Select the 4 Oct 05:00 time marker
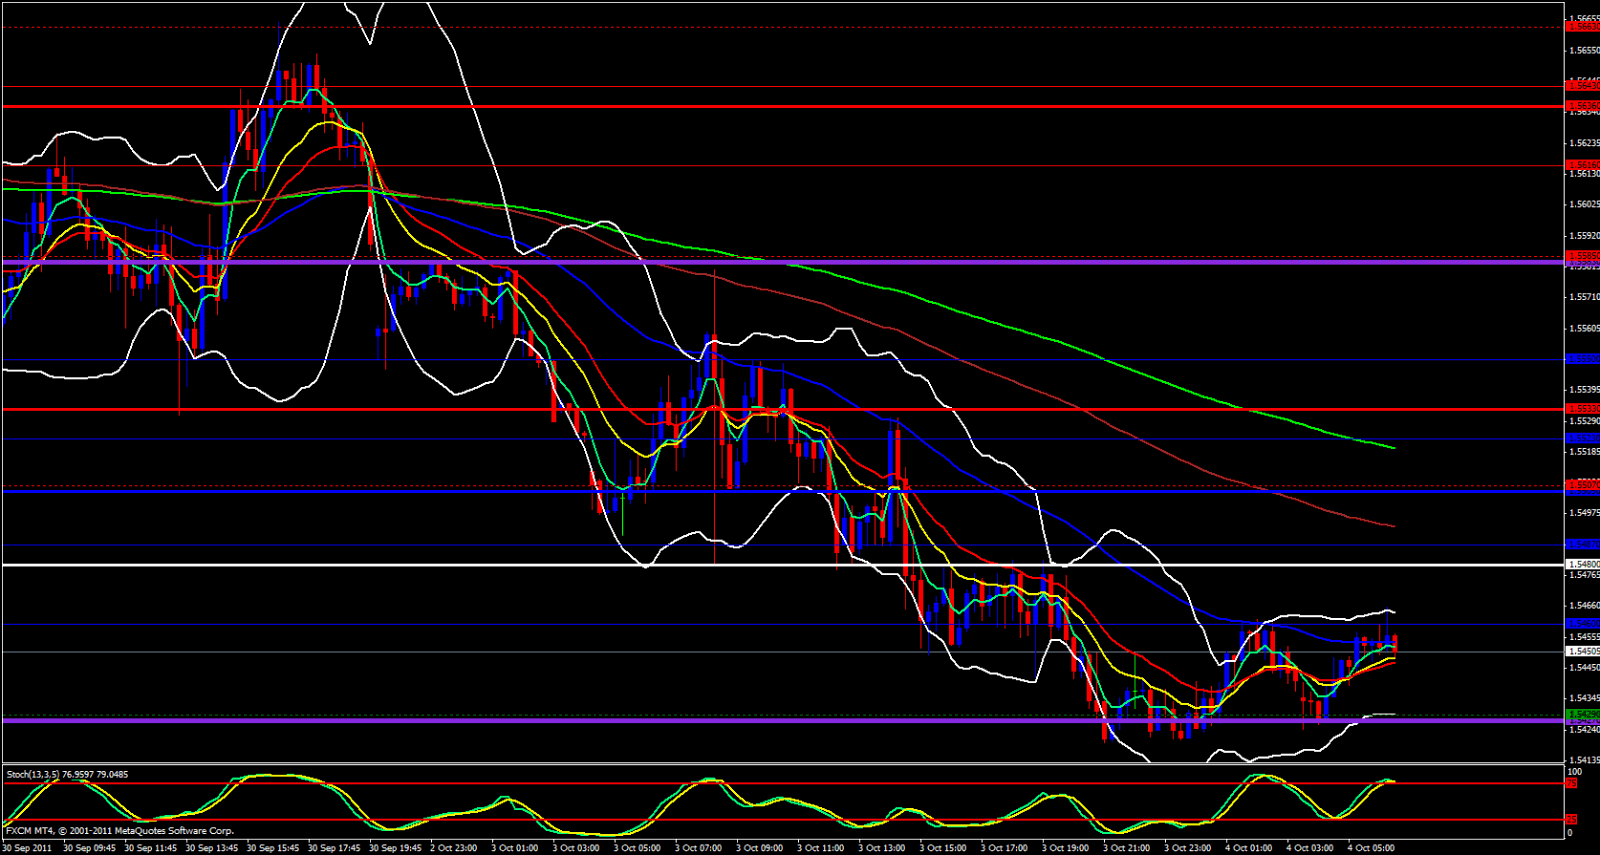Viewport: 1600px width, 855px height. (x=1370, y=848)
